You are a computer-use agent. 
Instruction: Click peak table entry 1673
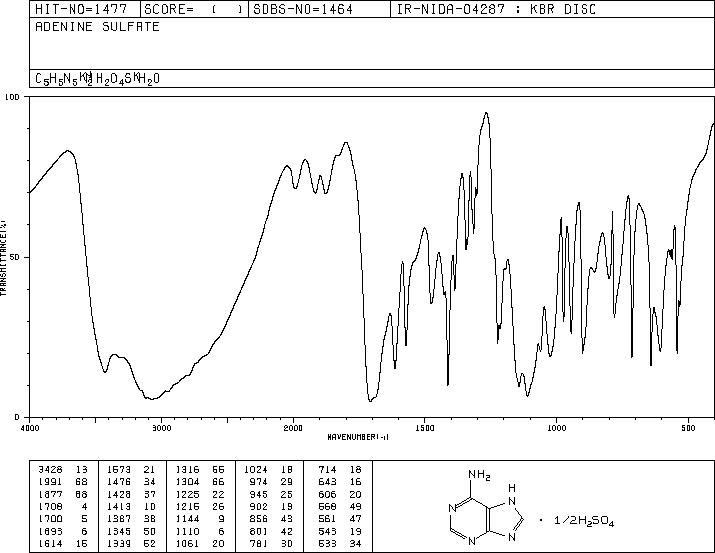tap(119, 470)
